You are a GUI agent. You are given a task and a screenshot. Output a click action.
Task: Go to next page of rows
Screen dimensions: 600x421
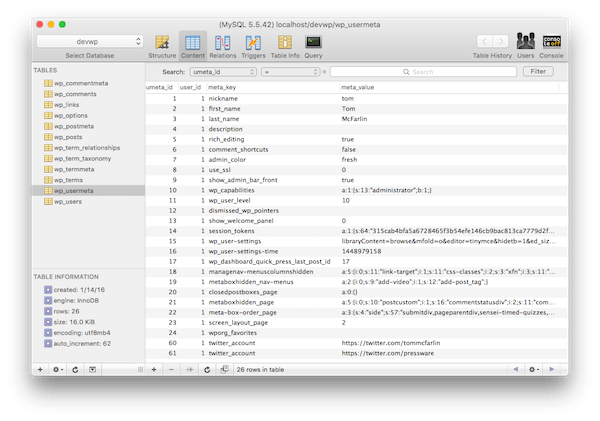tap(552, 369)
